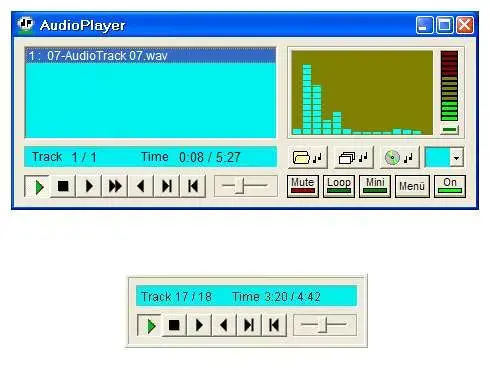
Task: Click the green play button in AudioPlayer window
Action: pos(37,186)
